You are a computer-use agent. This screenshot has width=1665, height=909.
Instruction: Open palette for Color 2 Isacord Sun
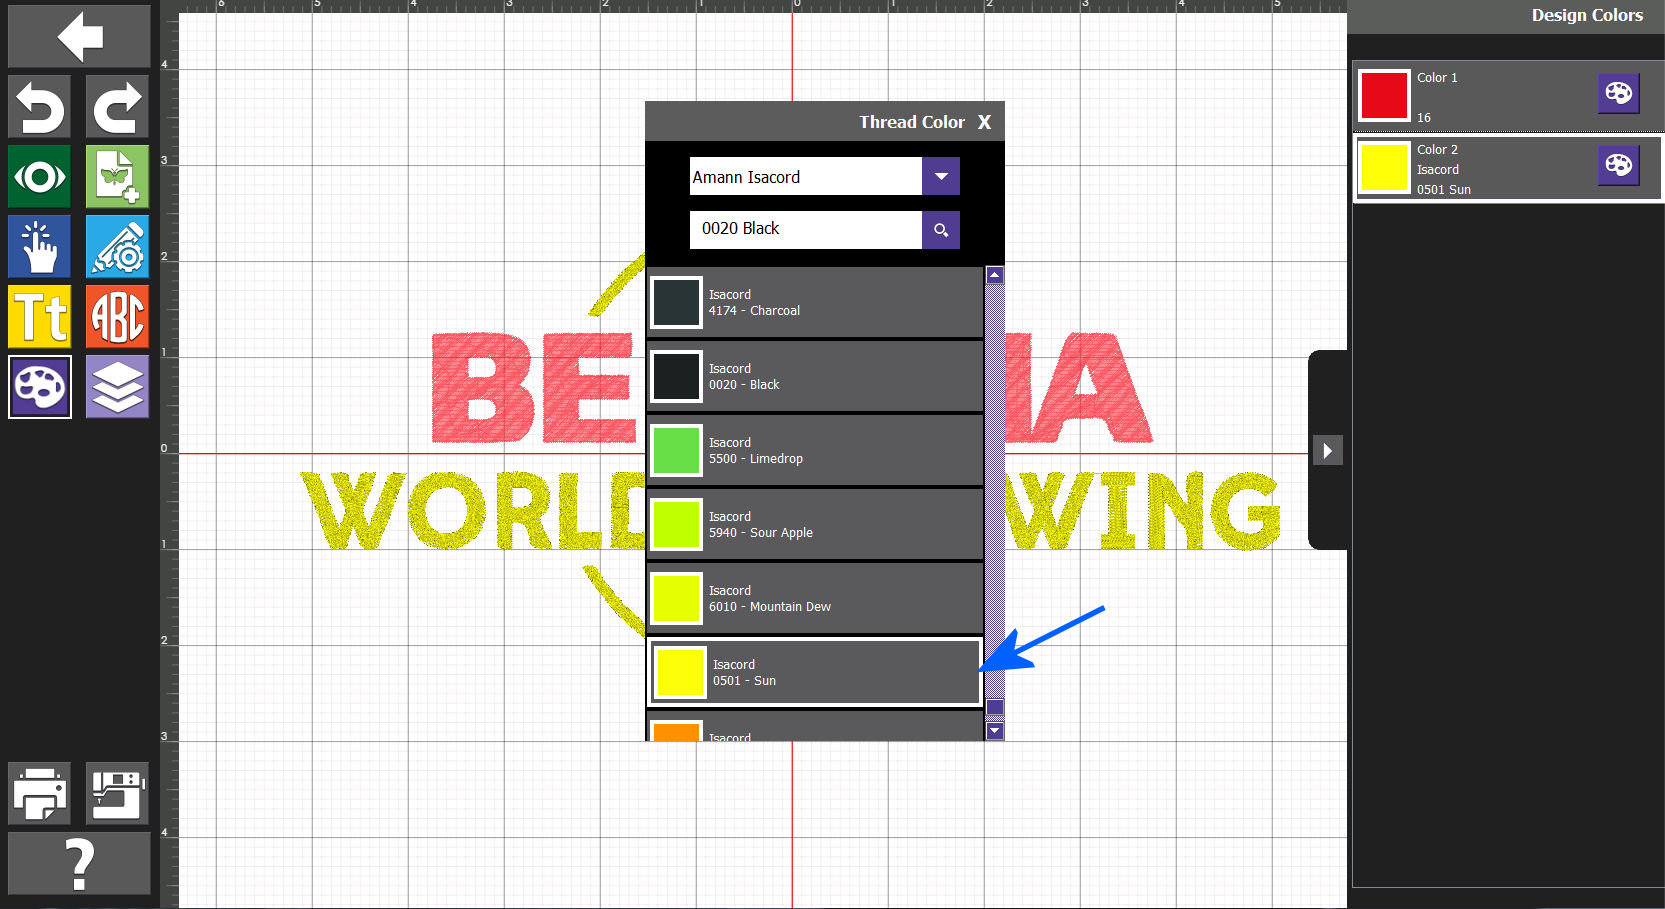pos(1618,166)
